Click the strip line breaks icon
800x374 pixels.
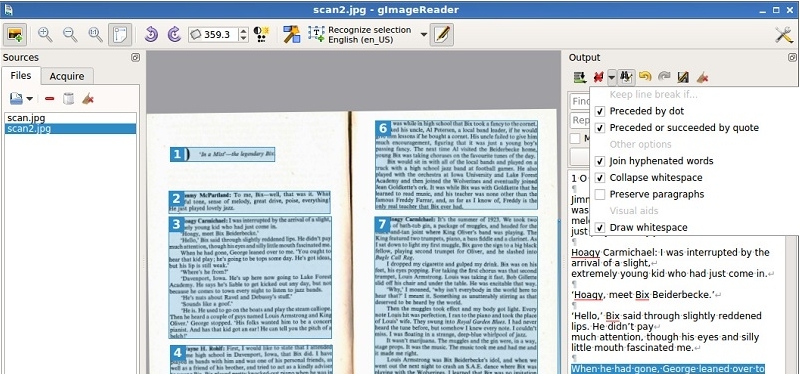(x=598, y=77)
